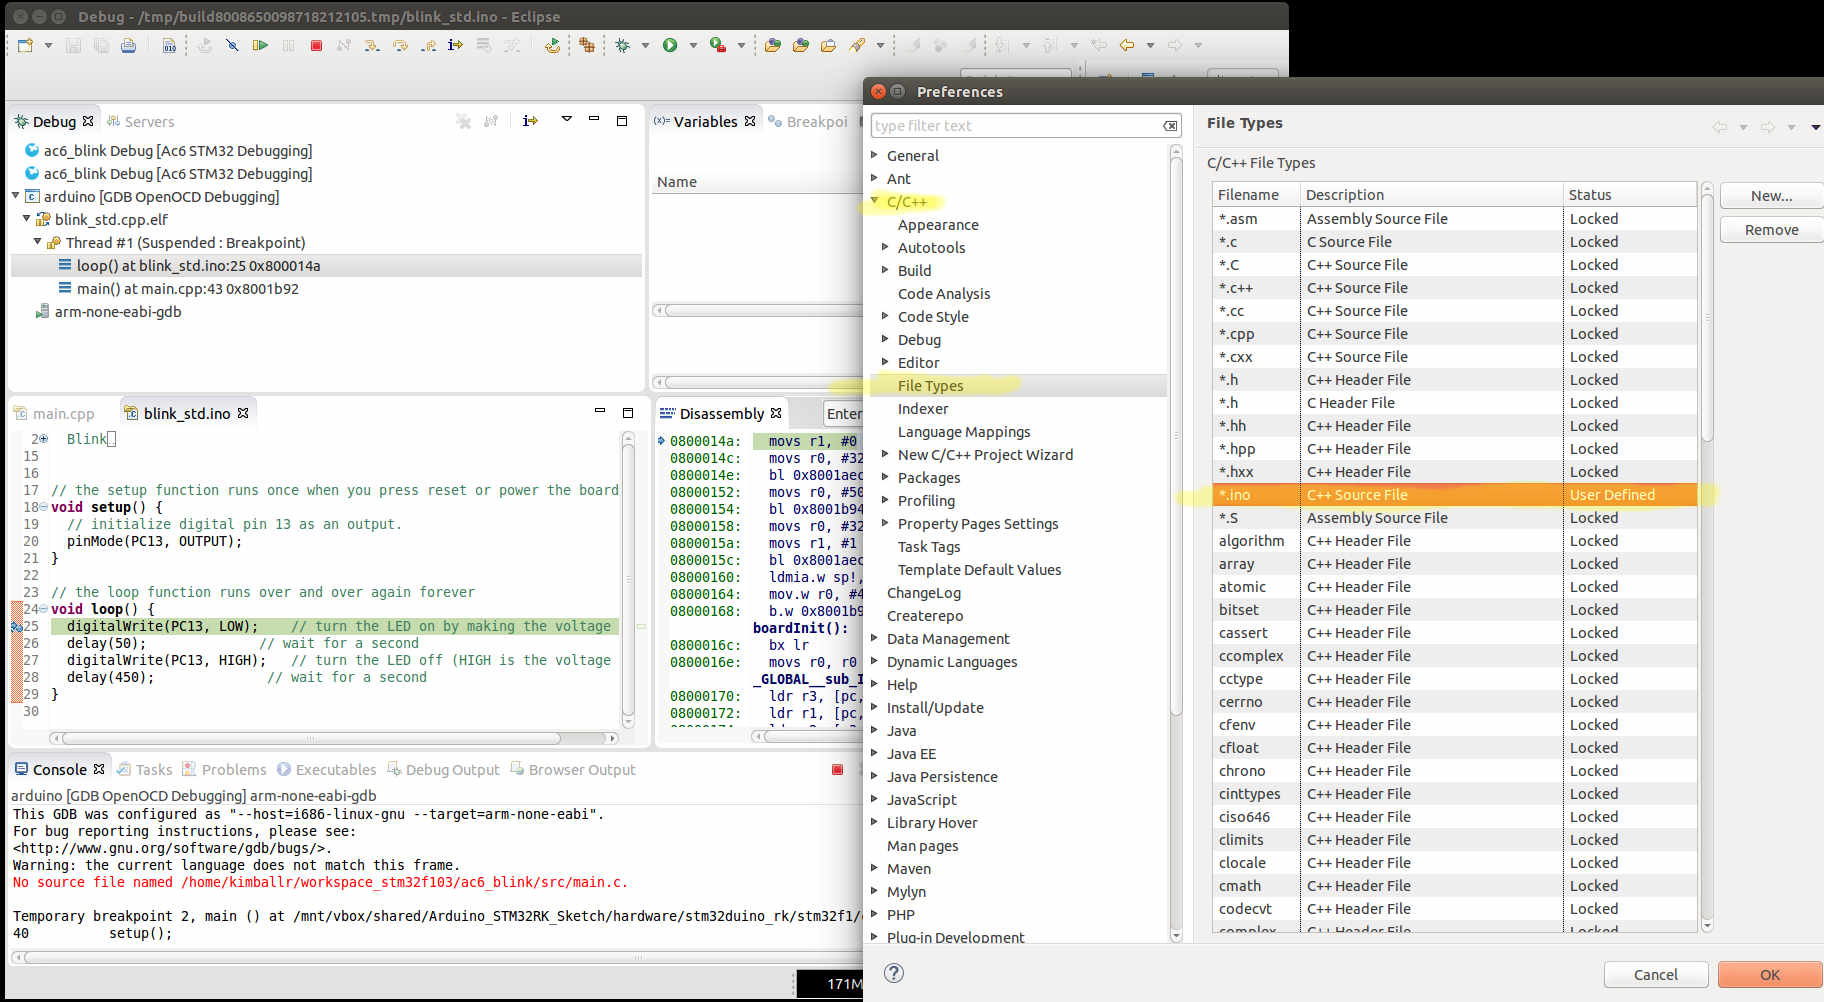Viewport: 1824px width, 1002px height.
Task: Click the New... button in File Types
Action: point(1771,196)
